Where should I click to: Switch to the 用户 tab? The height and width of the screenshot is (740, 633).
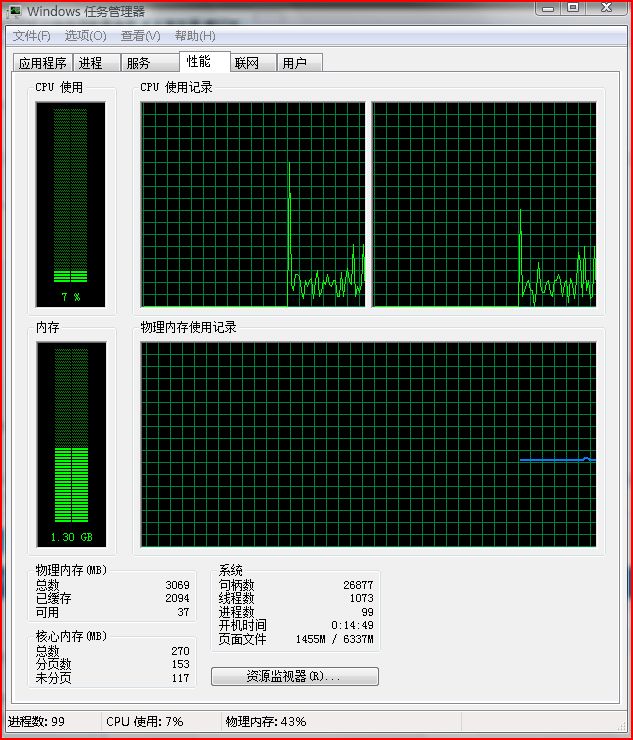point(300,63)
